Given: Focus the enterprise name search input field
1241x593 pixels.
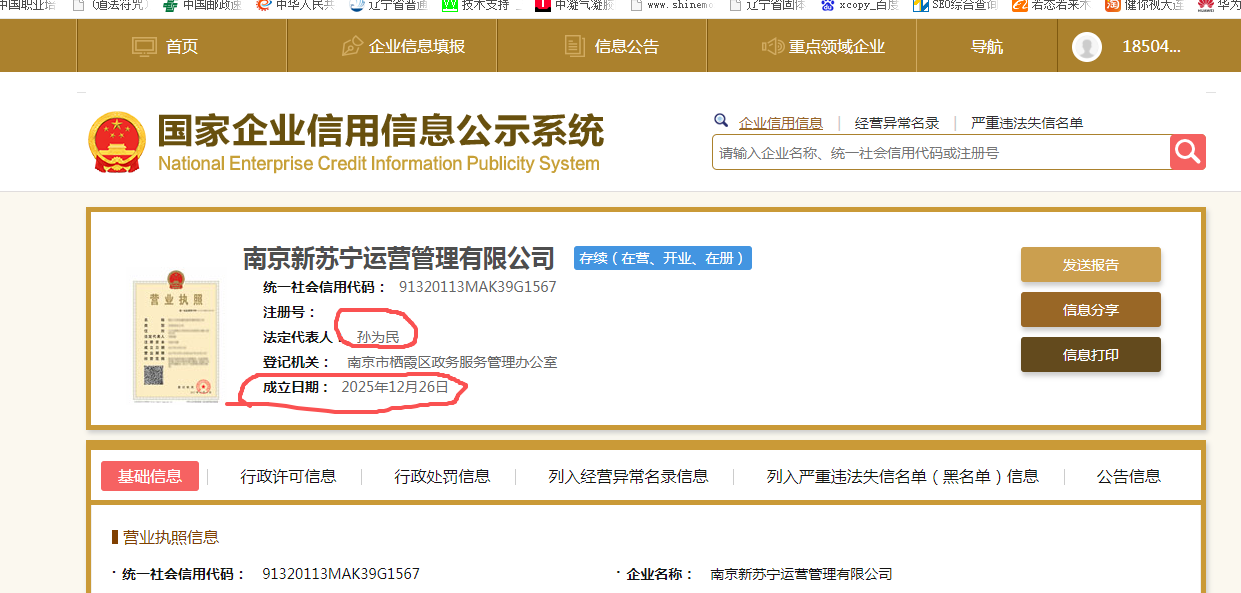Looking at the screenshot, I should coord(941,152).
